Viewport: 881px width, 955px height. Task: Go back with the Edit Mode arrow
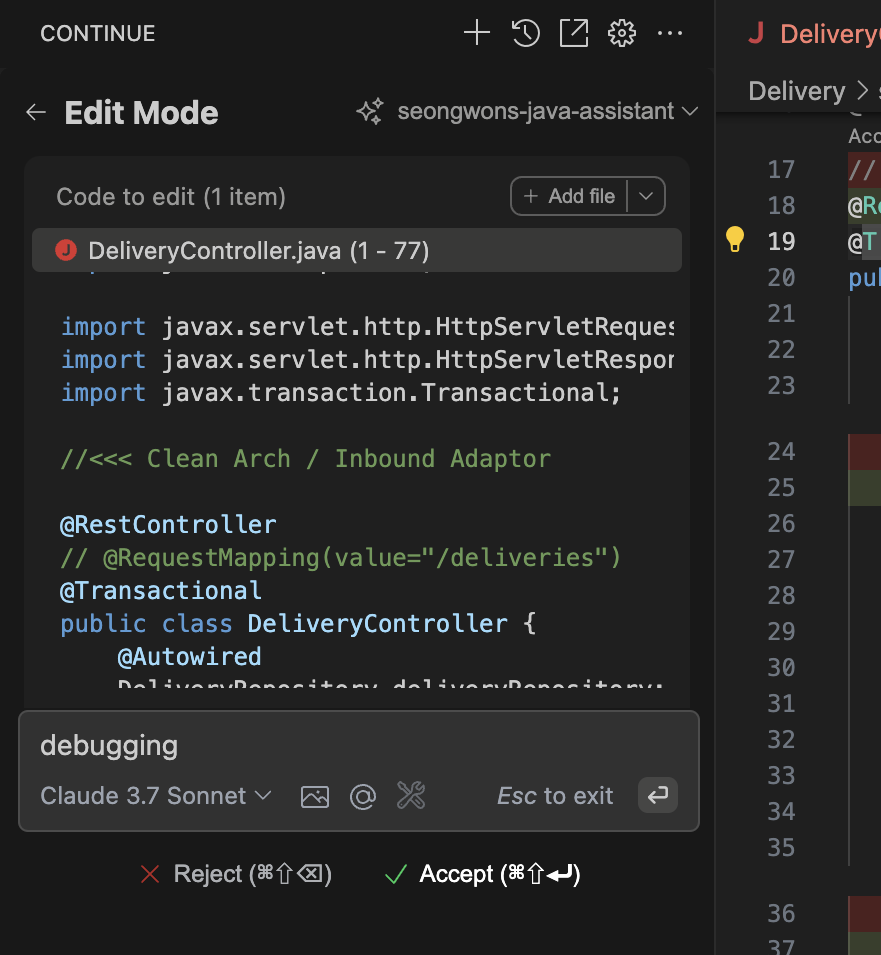(x=36, y=113)
